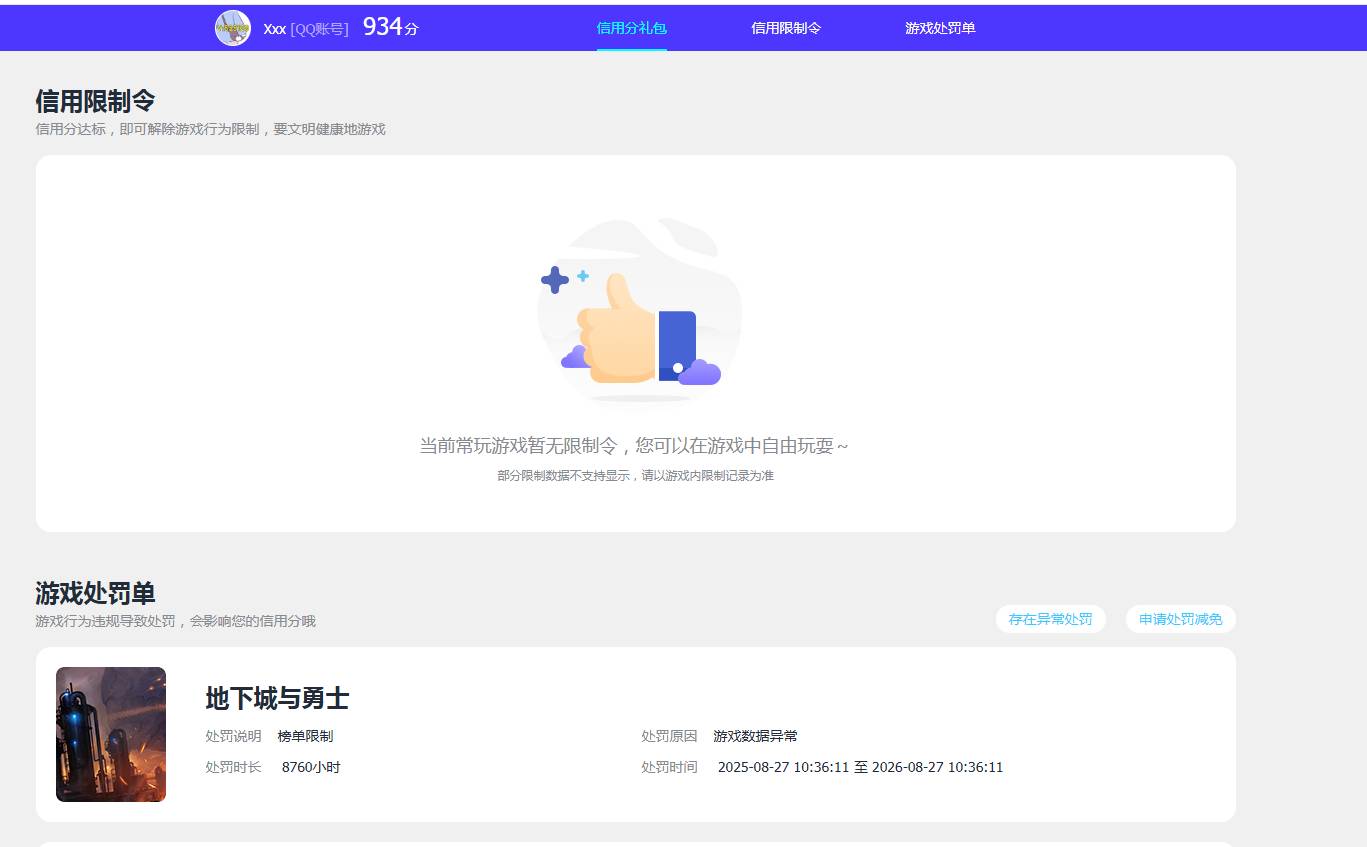The image size is (1367, 847).
Task: Switch to the 游戏处罚单 tab
Action: (x=938, y=28)
